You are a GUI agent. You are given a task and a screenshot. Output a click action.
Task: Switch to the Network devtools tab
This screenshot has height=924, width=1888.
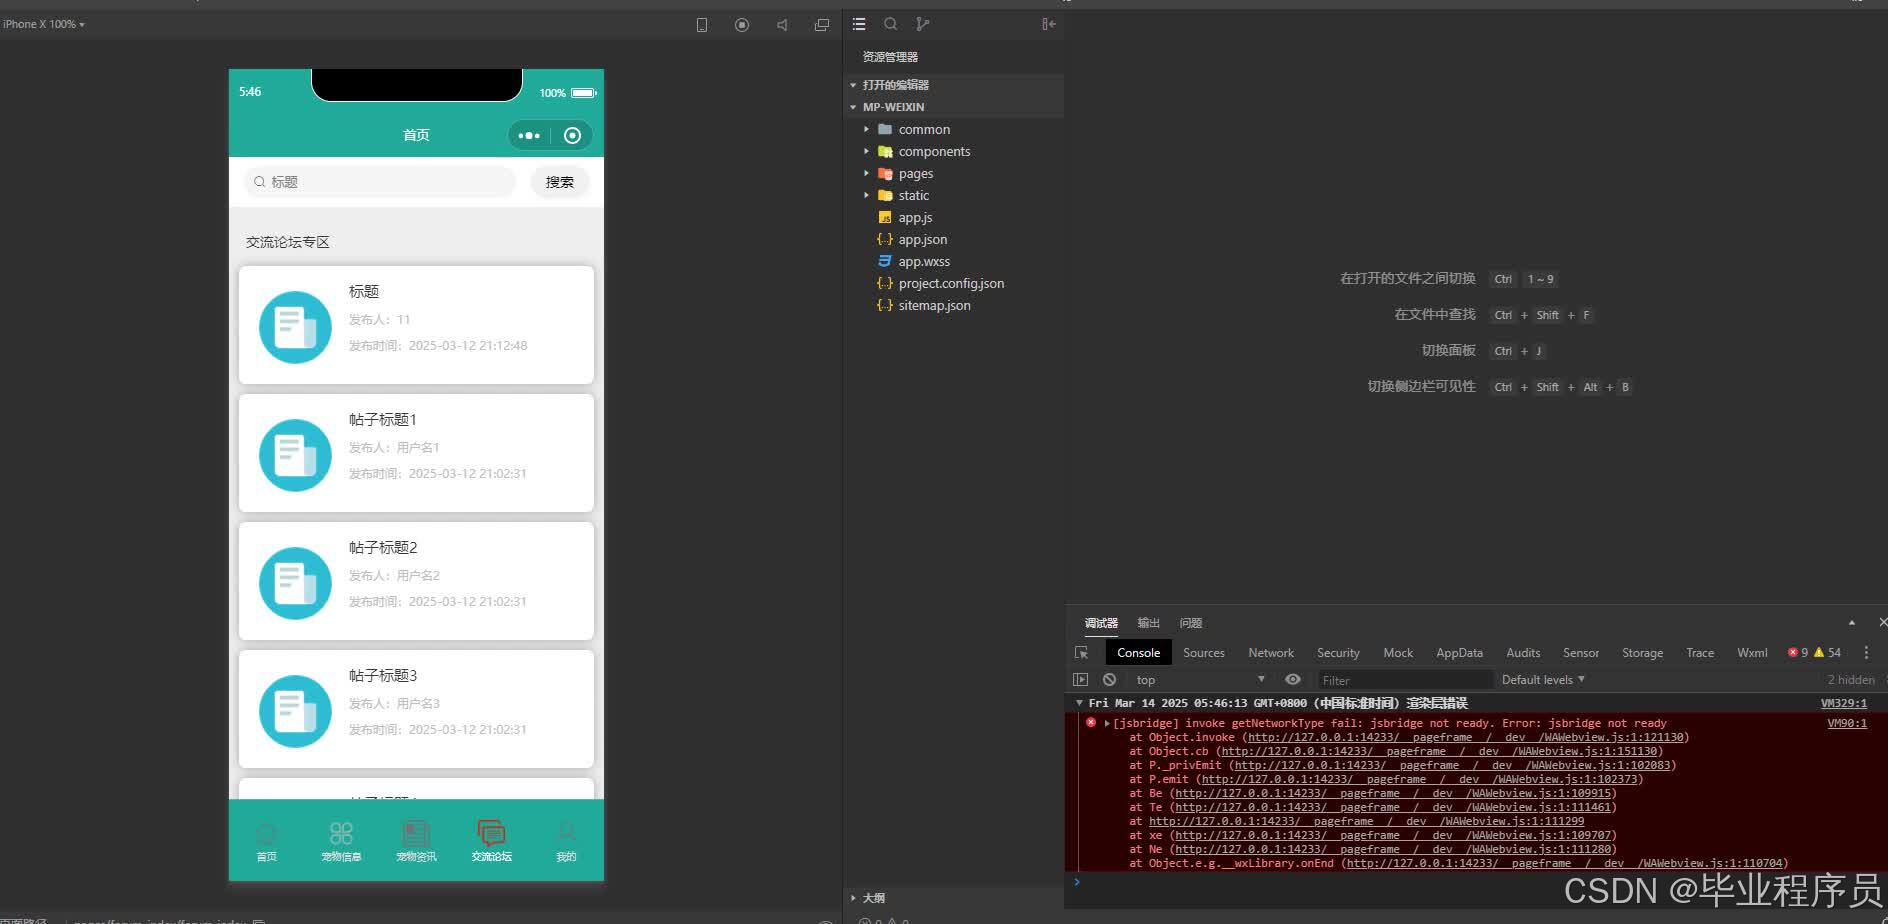pos(1271,652)
